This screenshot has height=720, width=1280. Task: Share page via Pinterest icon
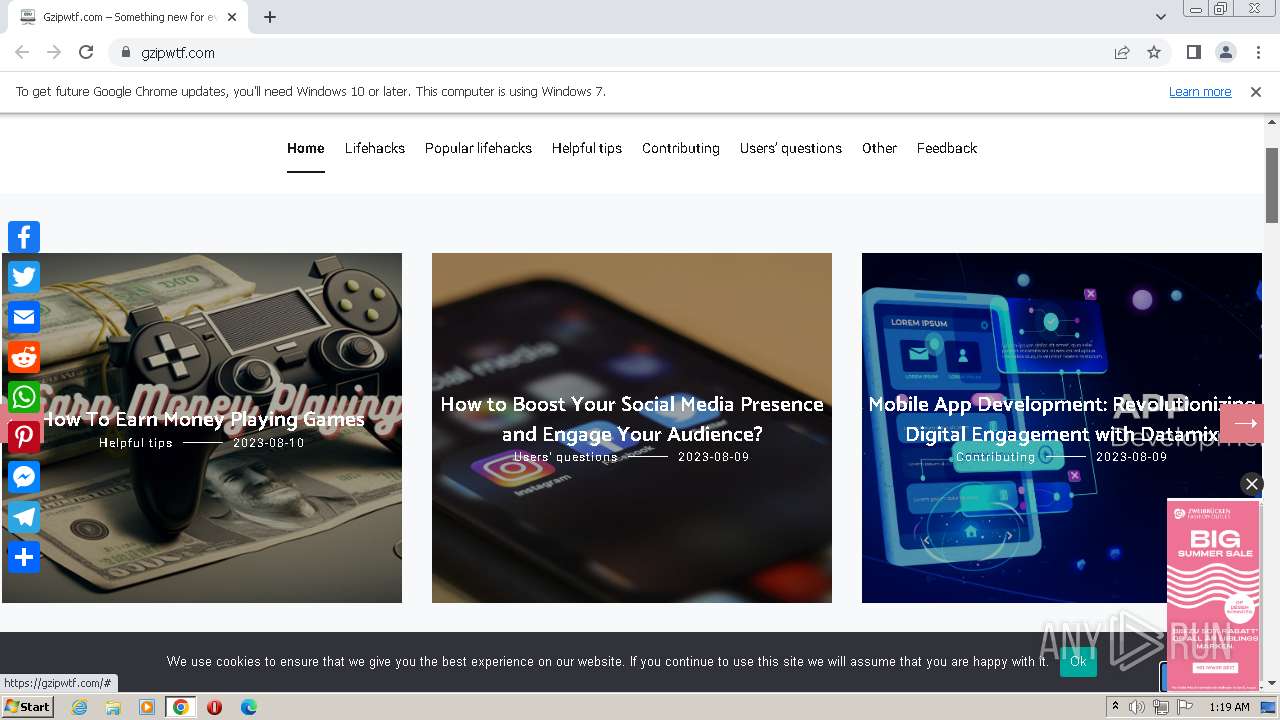coord(24,437)
